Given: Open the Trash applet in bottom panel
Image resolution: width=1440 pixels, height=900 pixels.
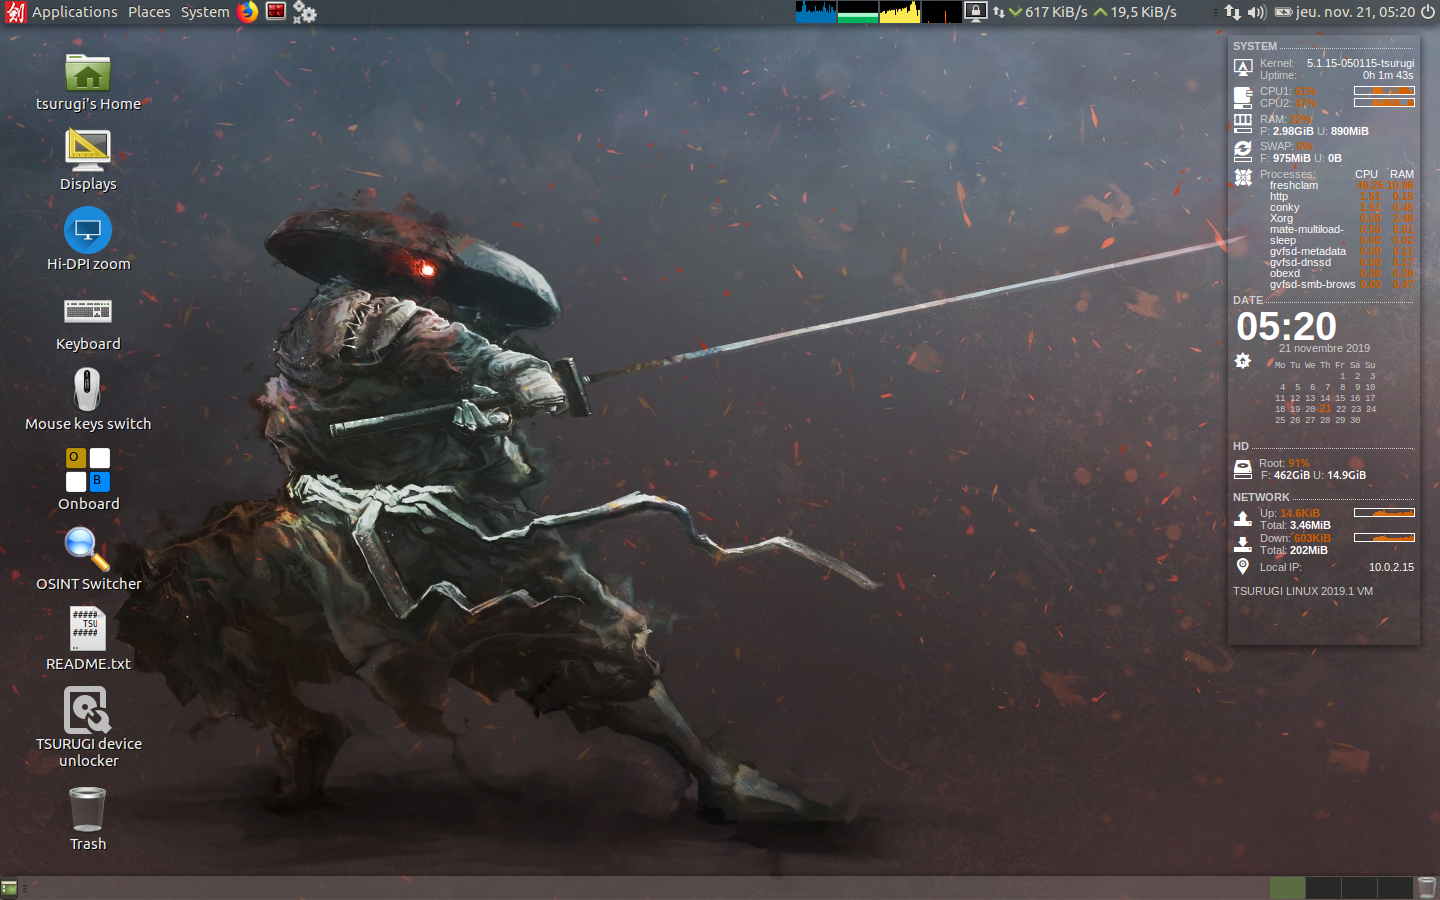Looking at the screenshot, I should pyautogui.click(x=1427, y=888).
